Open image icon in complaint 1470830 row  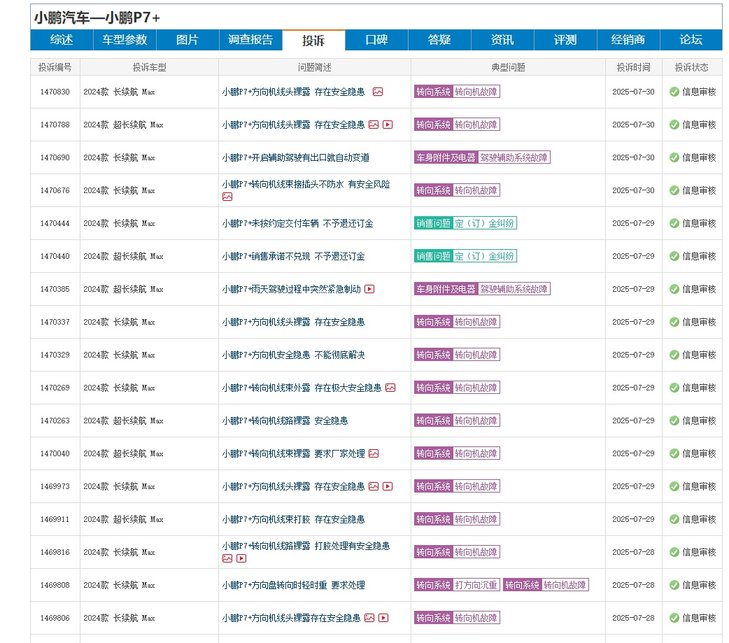[378, 92]
